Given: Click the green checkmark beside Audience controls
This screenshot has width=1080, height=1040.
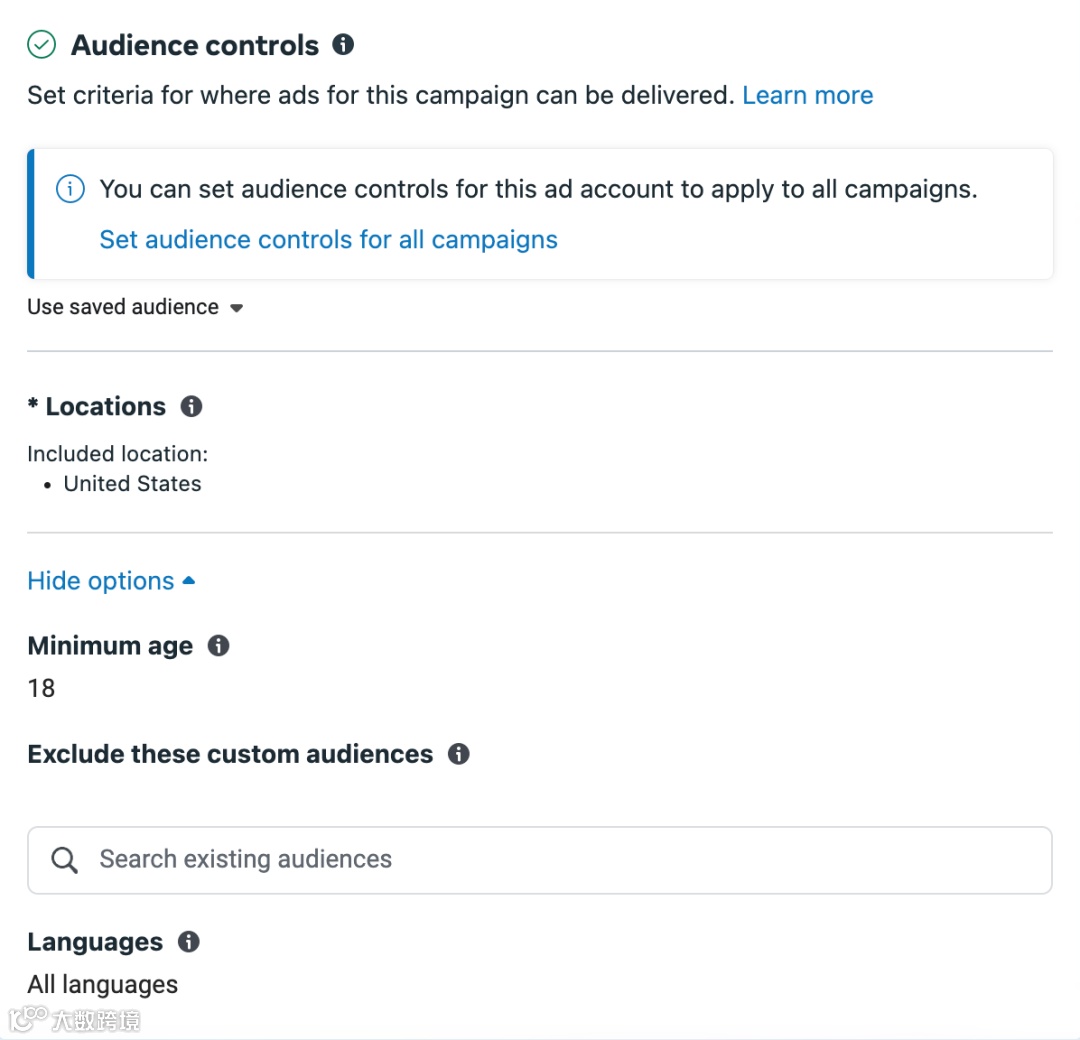Looking at the screenshot, I should [x=41, y=45].
